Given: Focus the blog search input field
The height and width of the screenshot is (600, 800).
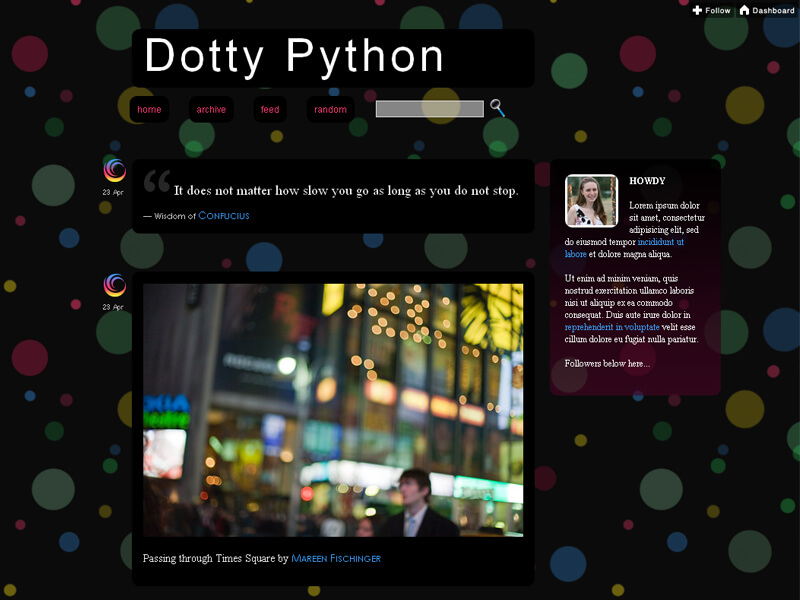Looking at the screenshot, I should pos(430,109).
